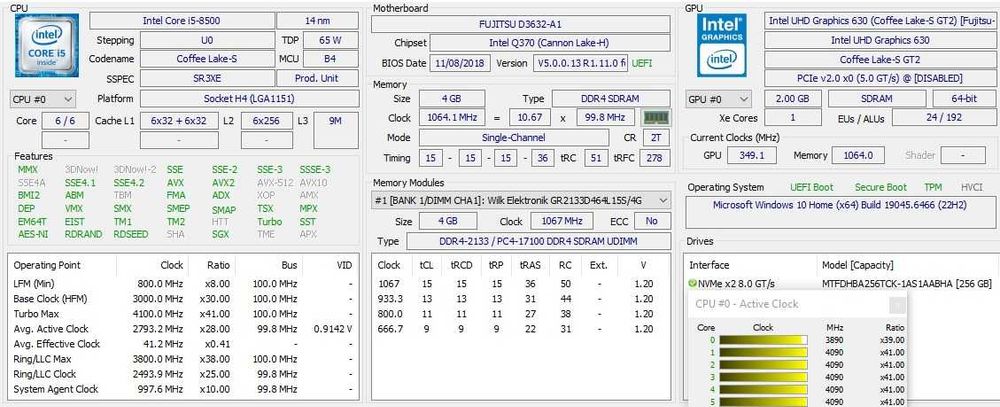This screenshot has width=1000, height=407.
Task: Click the SGX feature flag
Action: (221, 234)
